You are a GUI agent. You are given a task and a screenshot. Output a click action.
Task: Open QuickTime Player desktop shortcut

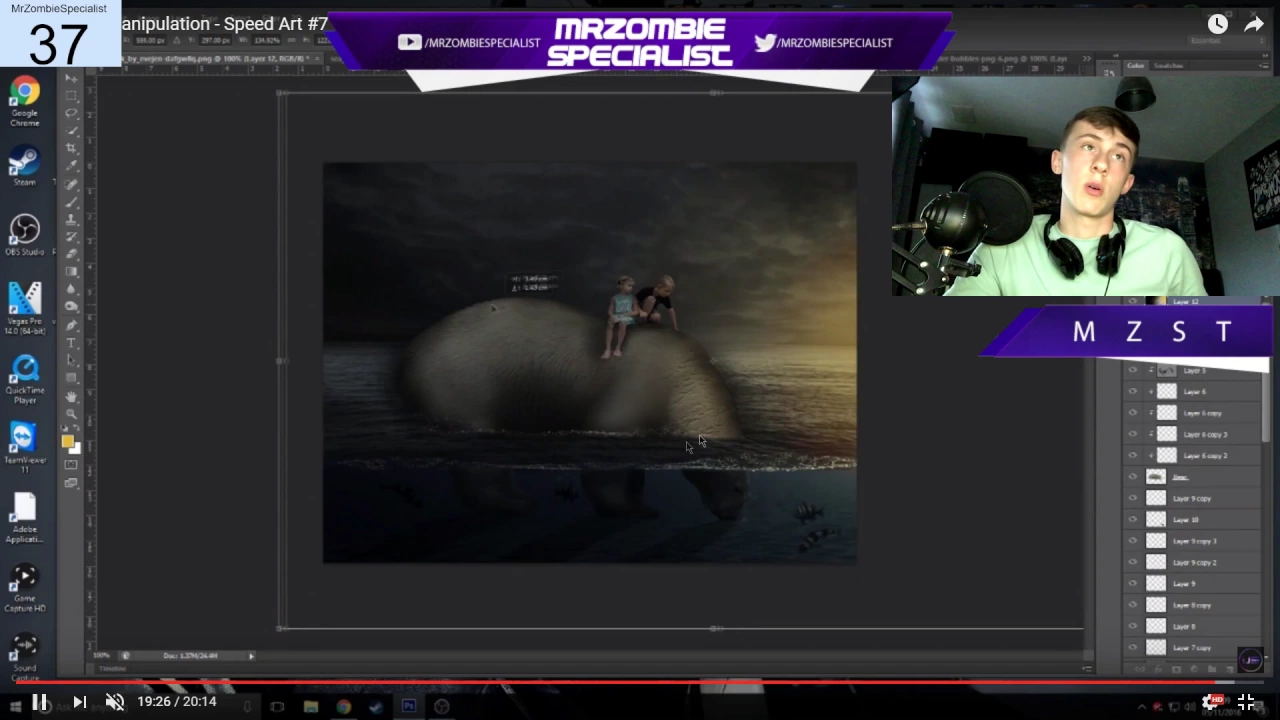click(x=25, y=378)
